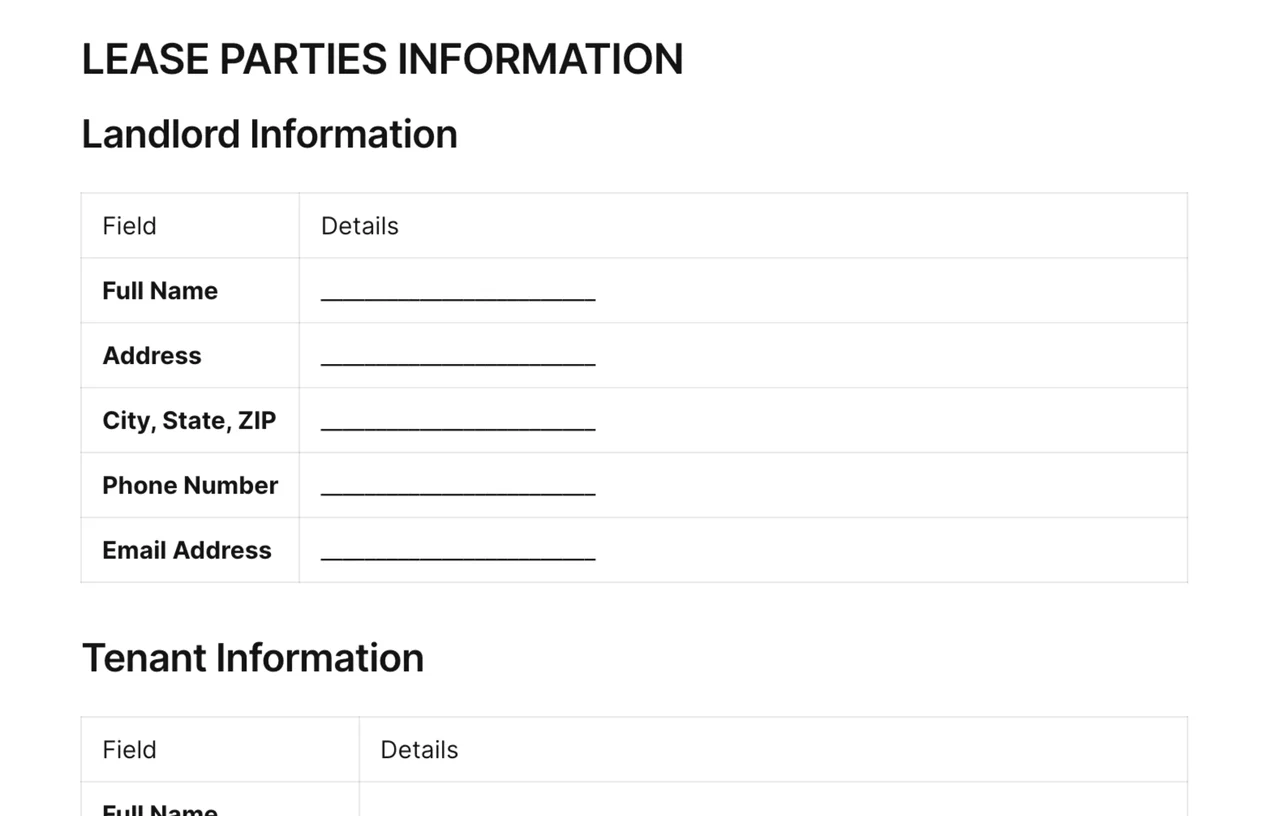This screenshot has height=816, width=1280.
Task: Click the Email Address blank line
Action: coord(458,551)
